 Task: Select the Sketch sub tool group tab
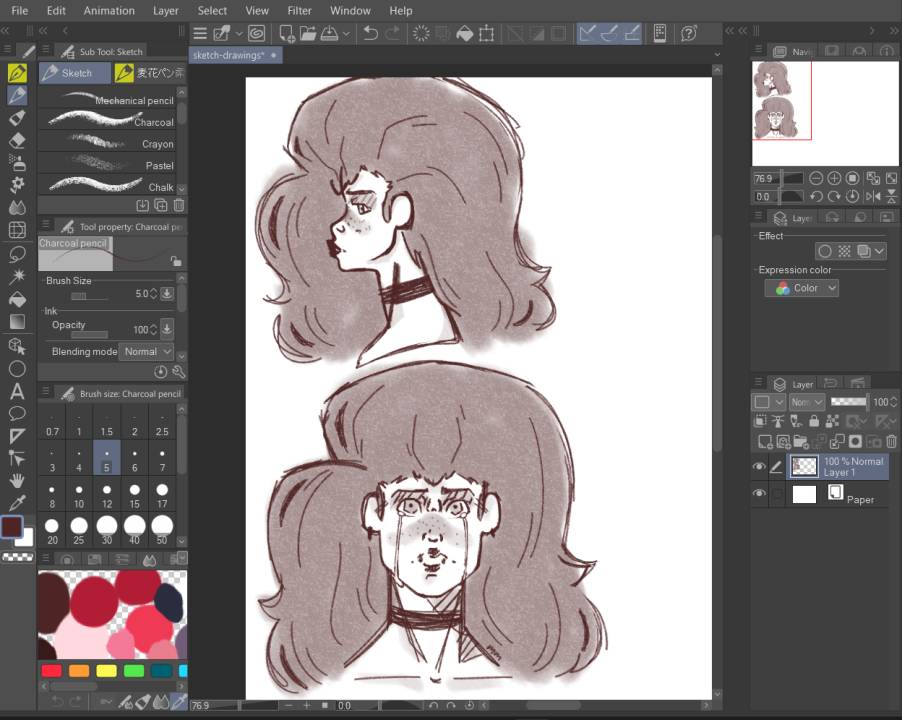75,73
